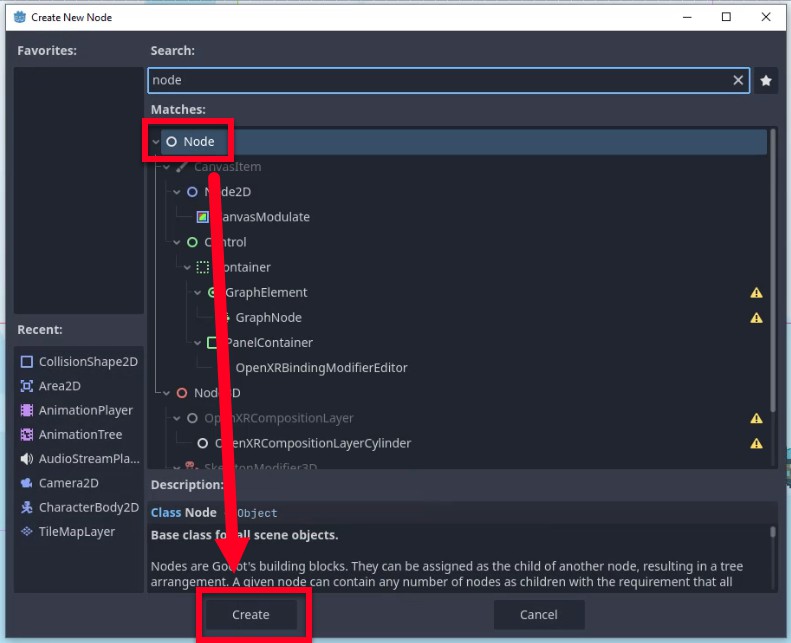Select OpenXRBindingModifierEditor in the tree
This screenshot has height=643, width=791.
pyautogui.click(x=321, y=368)
